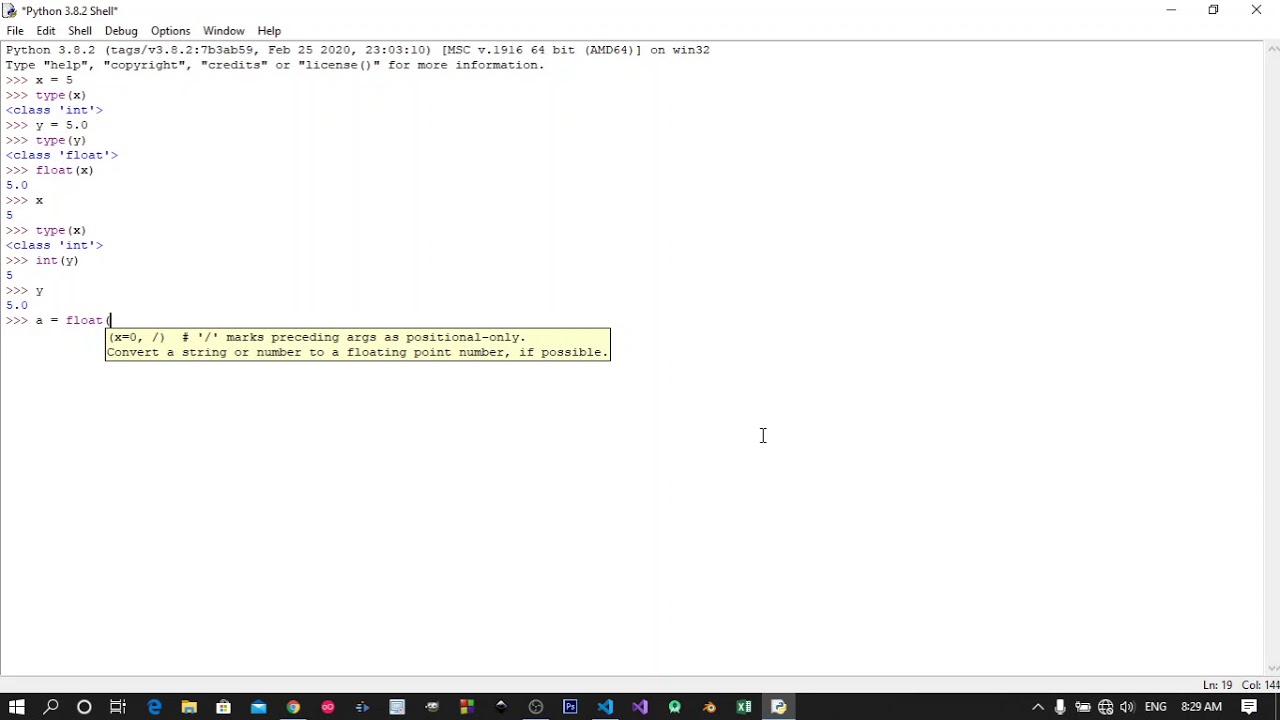Open File Explorer from the taskbar
1280x720 pixels.
(x=189, y=707)
